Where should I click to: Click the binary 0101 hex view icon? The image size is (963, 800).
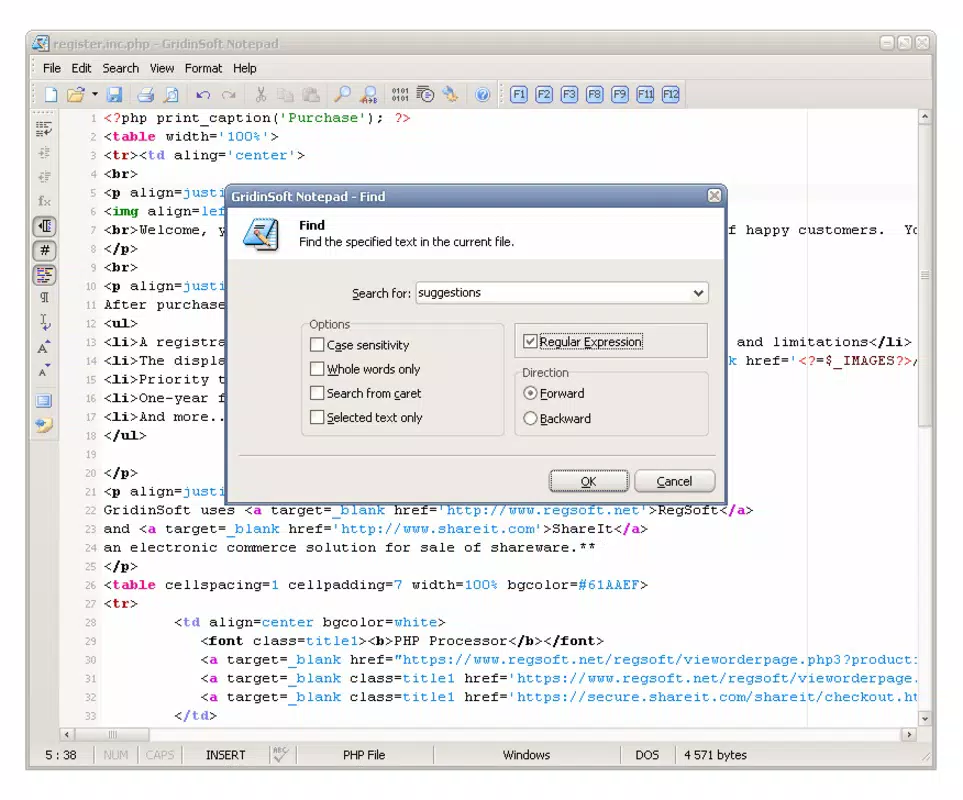click(x=400, y=94)
